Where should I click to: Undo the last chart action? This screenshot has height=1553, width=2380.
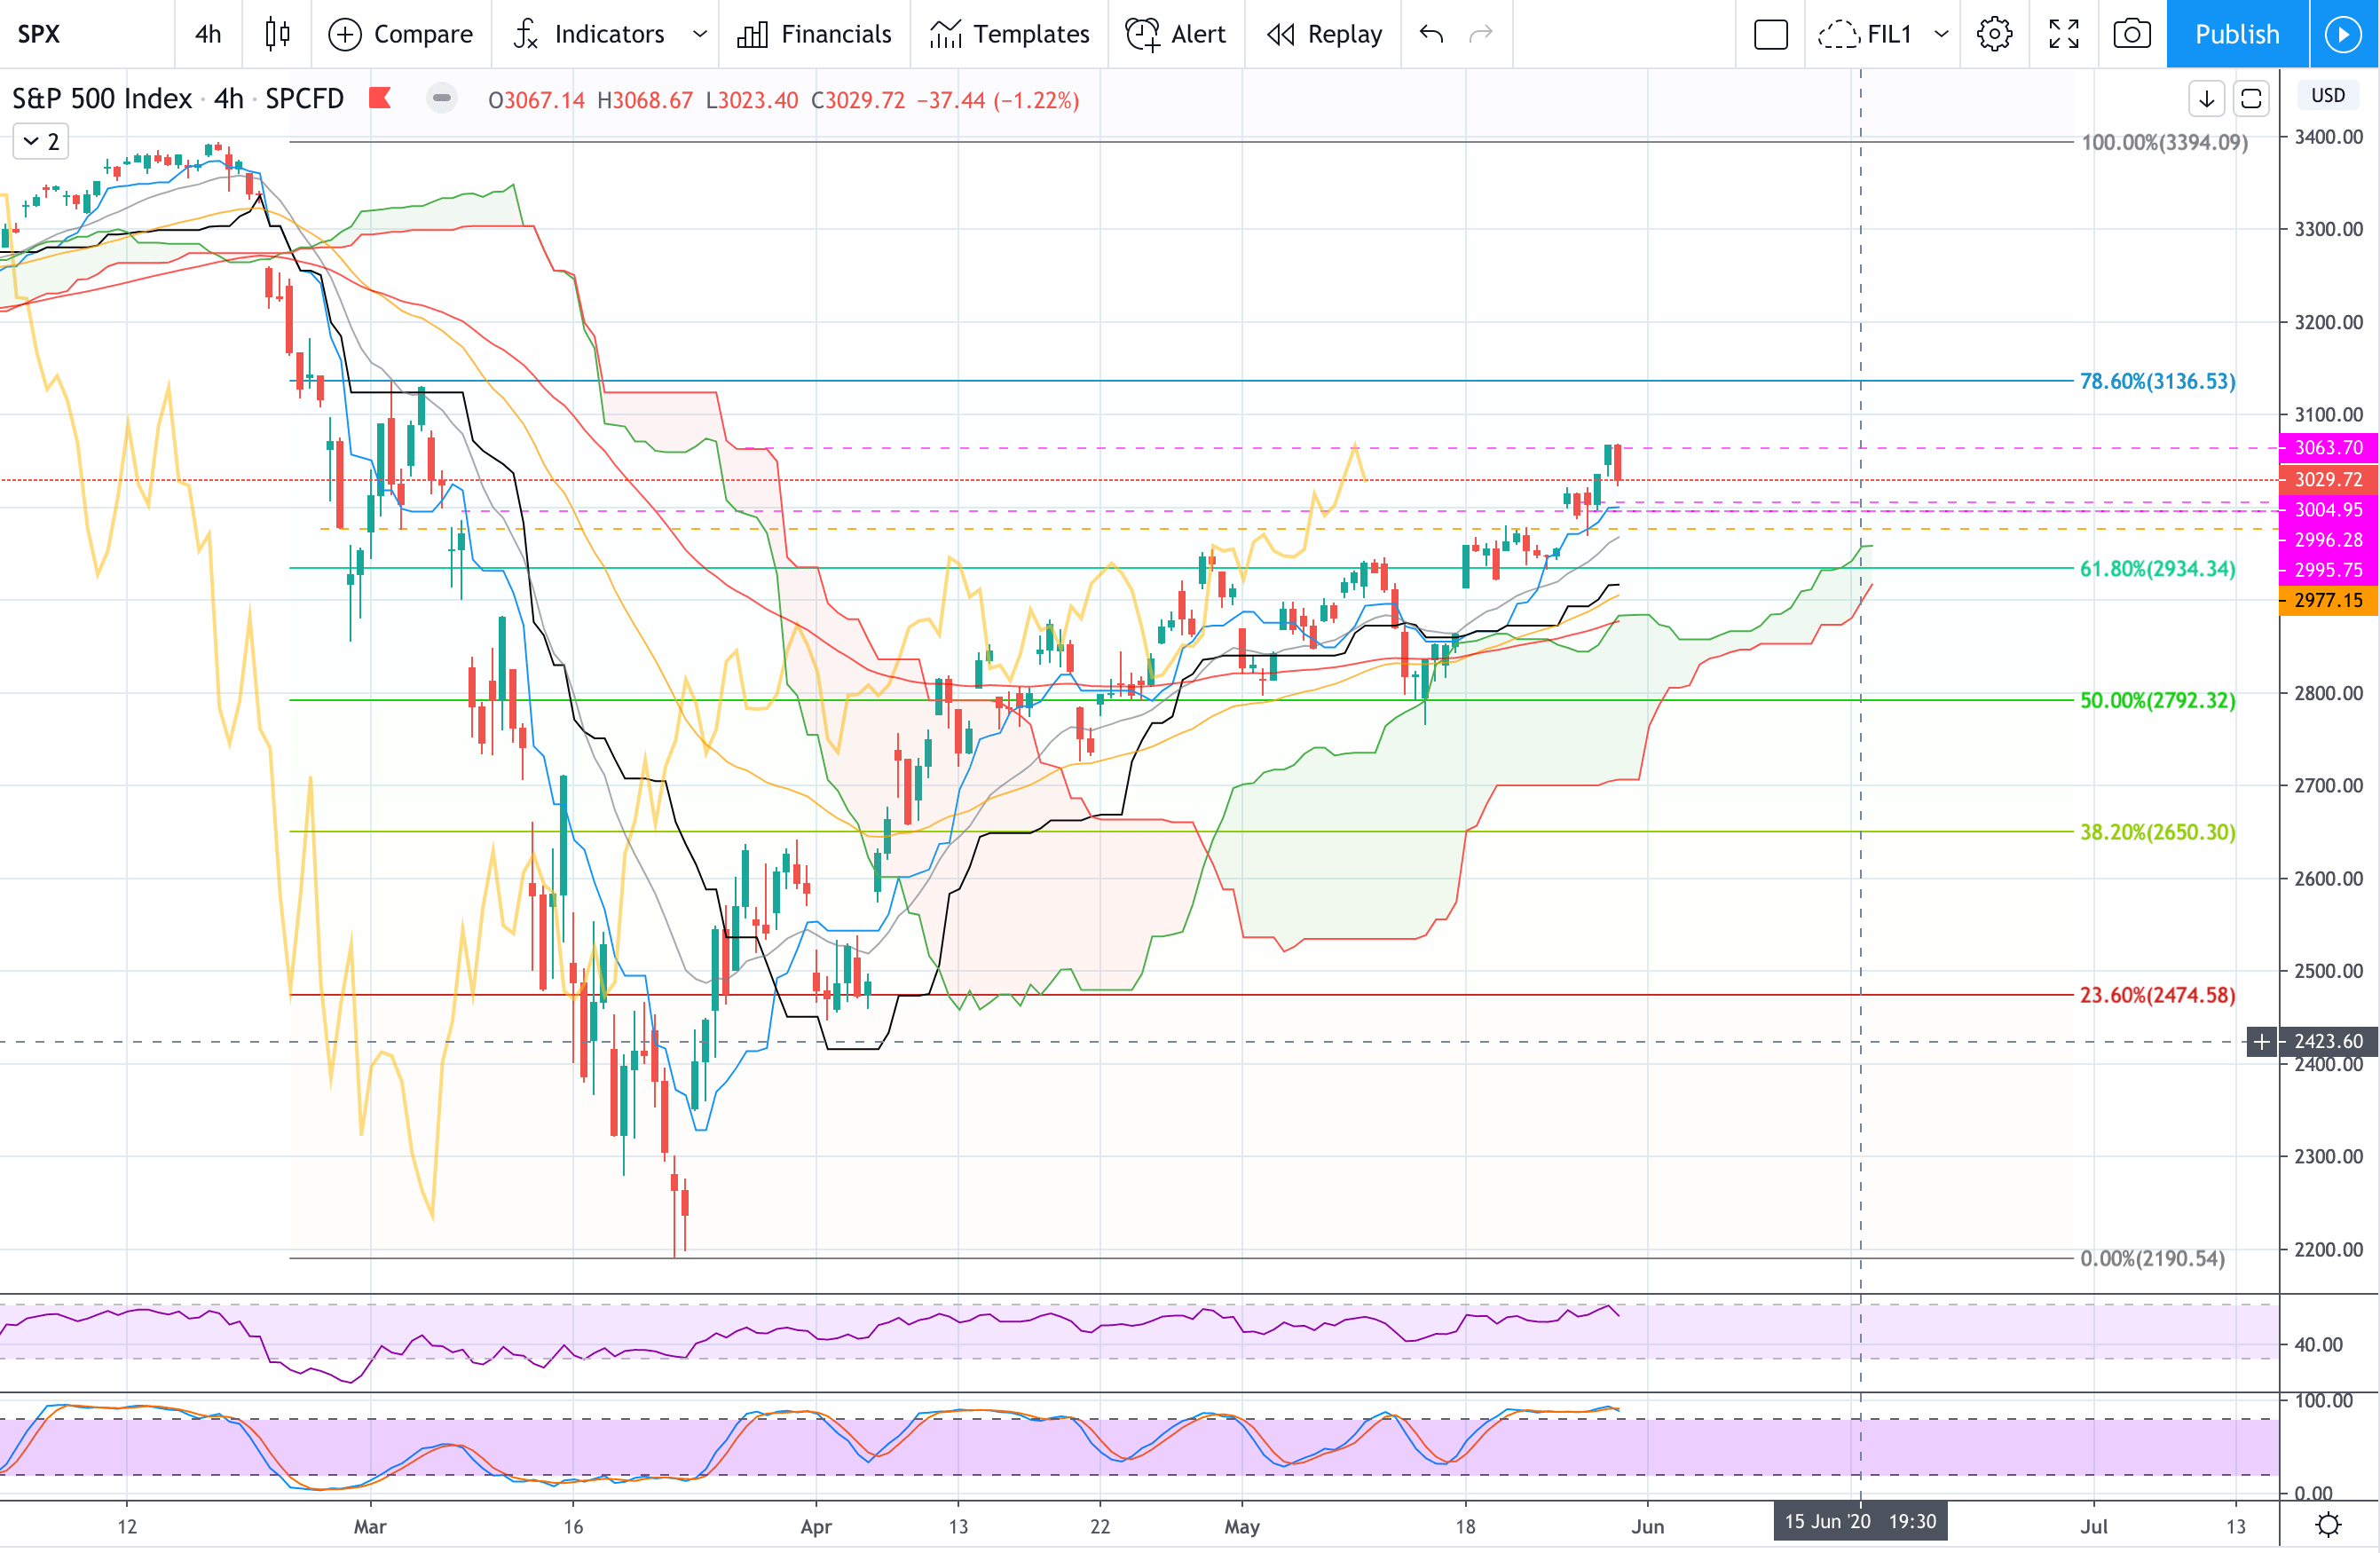(x=1431, y=34)
